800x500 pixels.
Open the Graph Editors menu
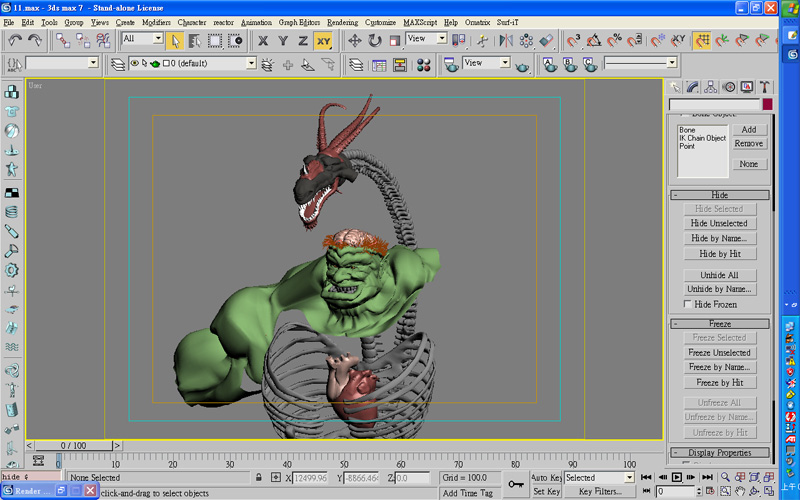tap(299, 22)
